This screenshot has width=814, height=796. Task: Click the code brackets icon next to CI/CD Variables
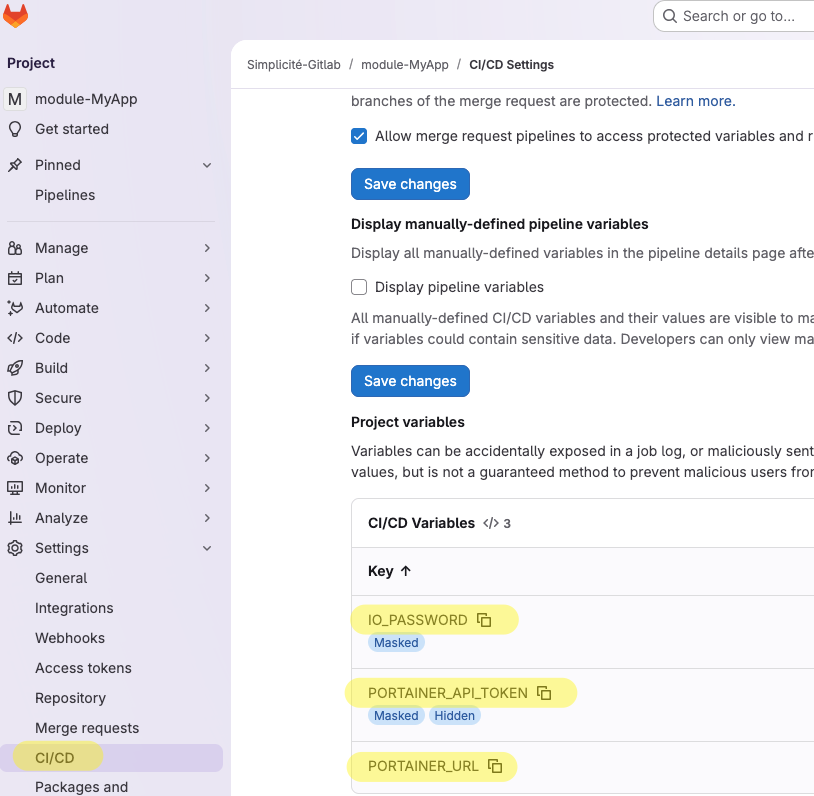[x=490, y=522]
